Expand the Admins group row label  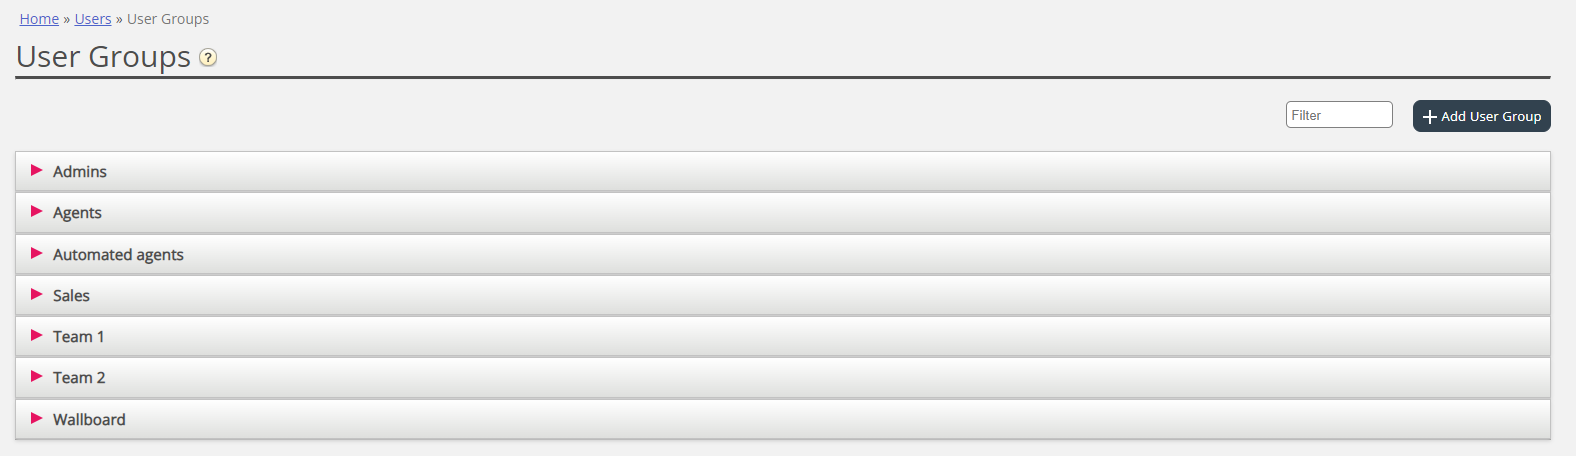pyautogui.click(x=80, y=172)
